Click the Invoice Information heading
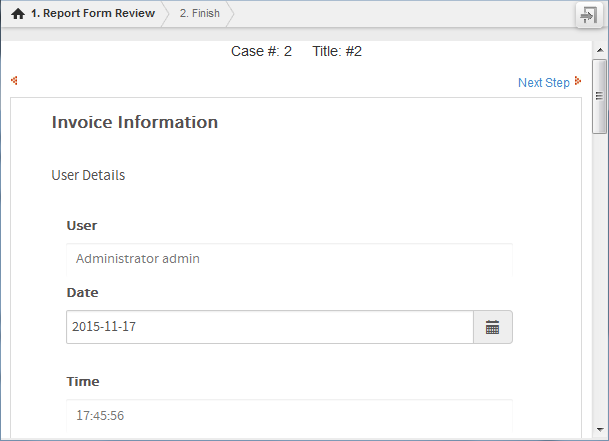This screenshot has width=609, height=441. click(x=134, y=123)
